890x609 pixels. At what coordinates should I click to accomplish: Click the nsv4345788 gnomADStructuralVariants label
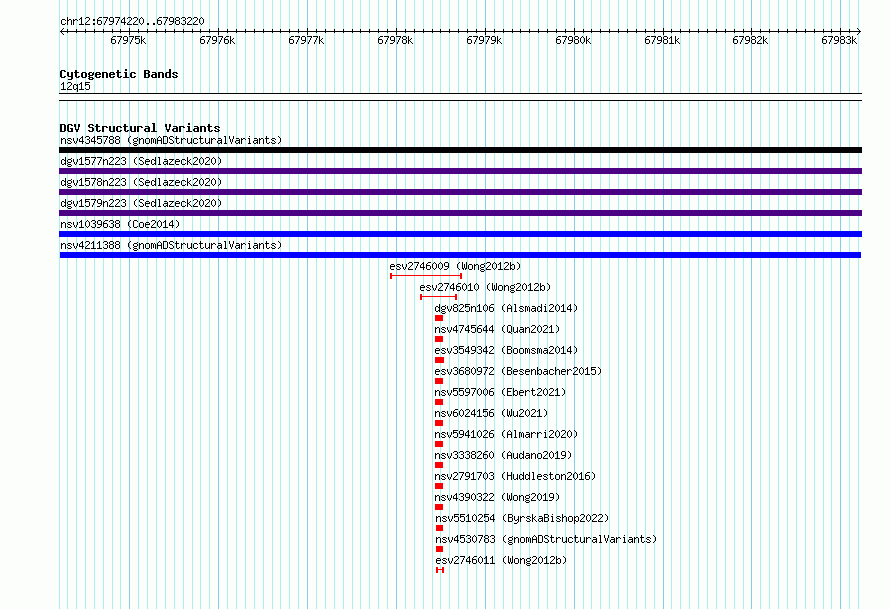[x=171, y=140]
